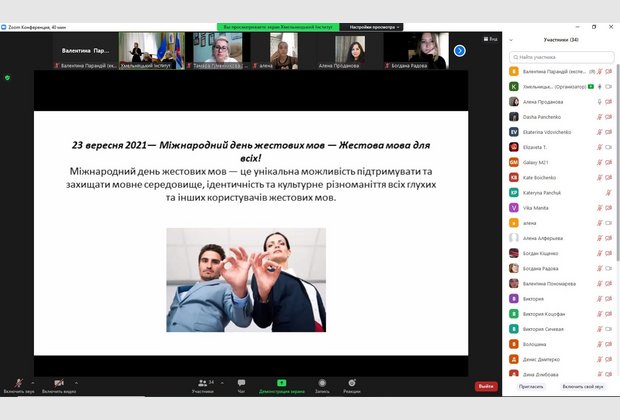Viewport: 620px width, 420px height.
Task: Click Алена Проданова microphone icon in list
Action: pos(600,102)
